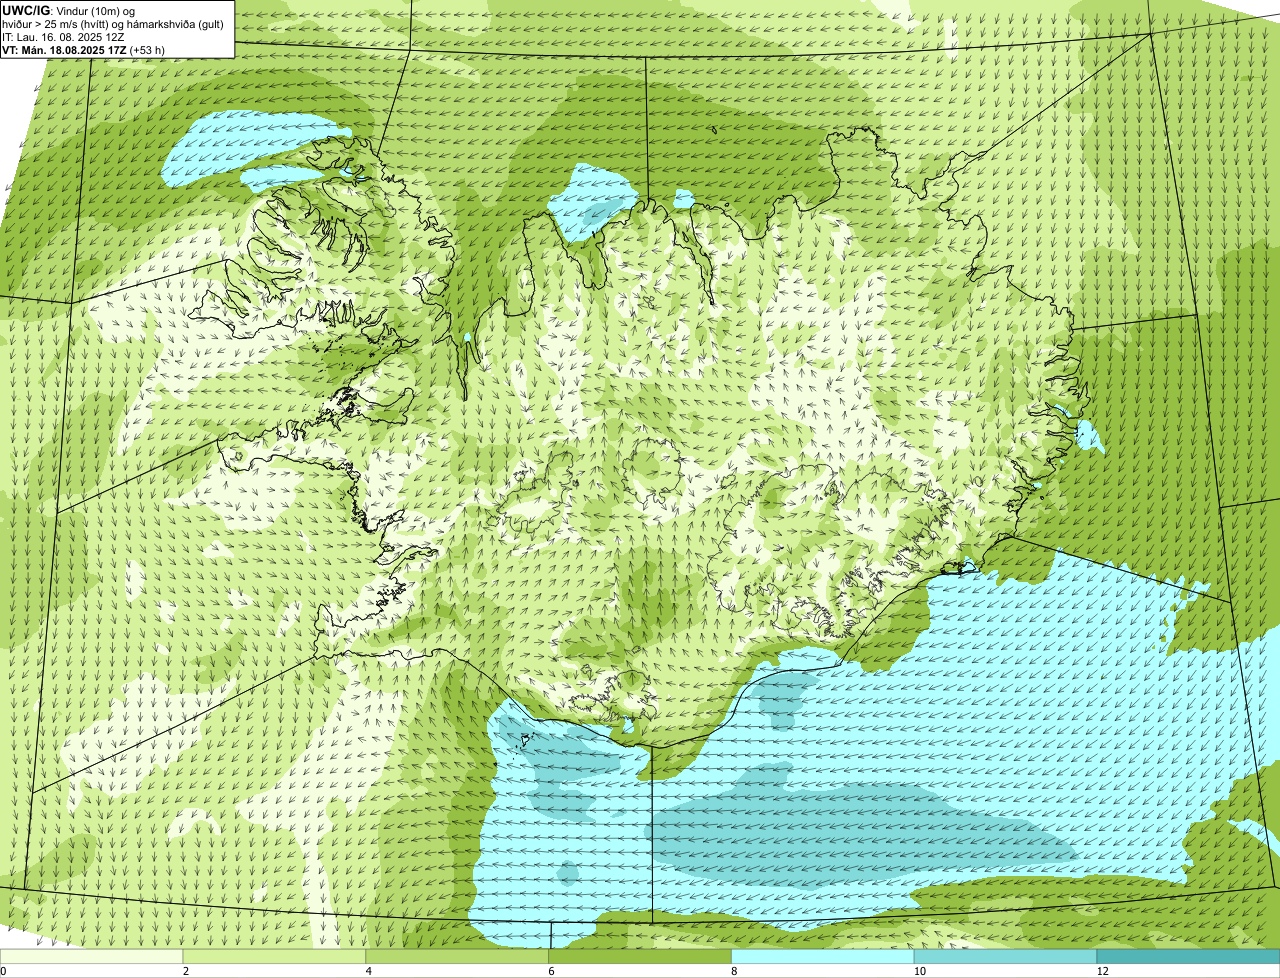The width and height of the screenshot is (1280, 978).
Task: Click the palest yellow 0–2 legend swatch
Action: pos(92,957)
